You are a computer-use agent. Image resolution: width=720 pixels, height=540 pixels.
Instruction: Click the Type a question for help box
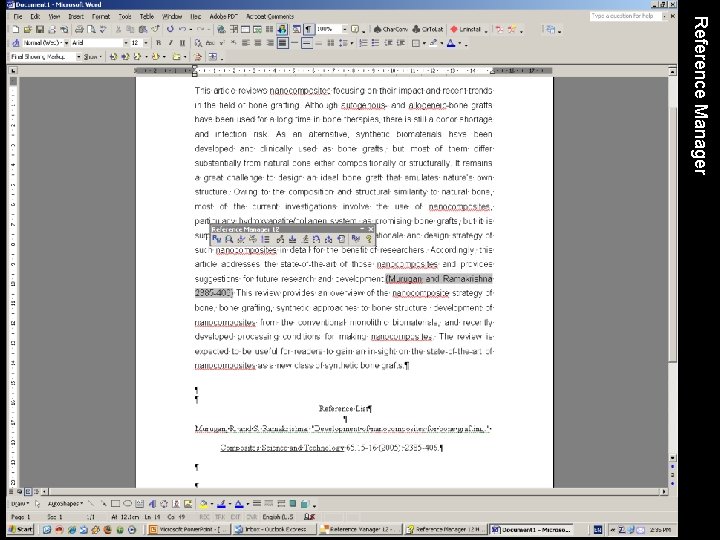(625, 16)
